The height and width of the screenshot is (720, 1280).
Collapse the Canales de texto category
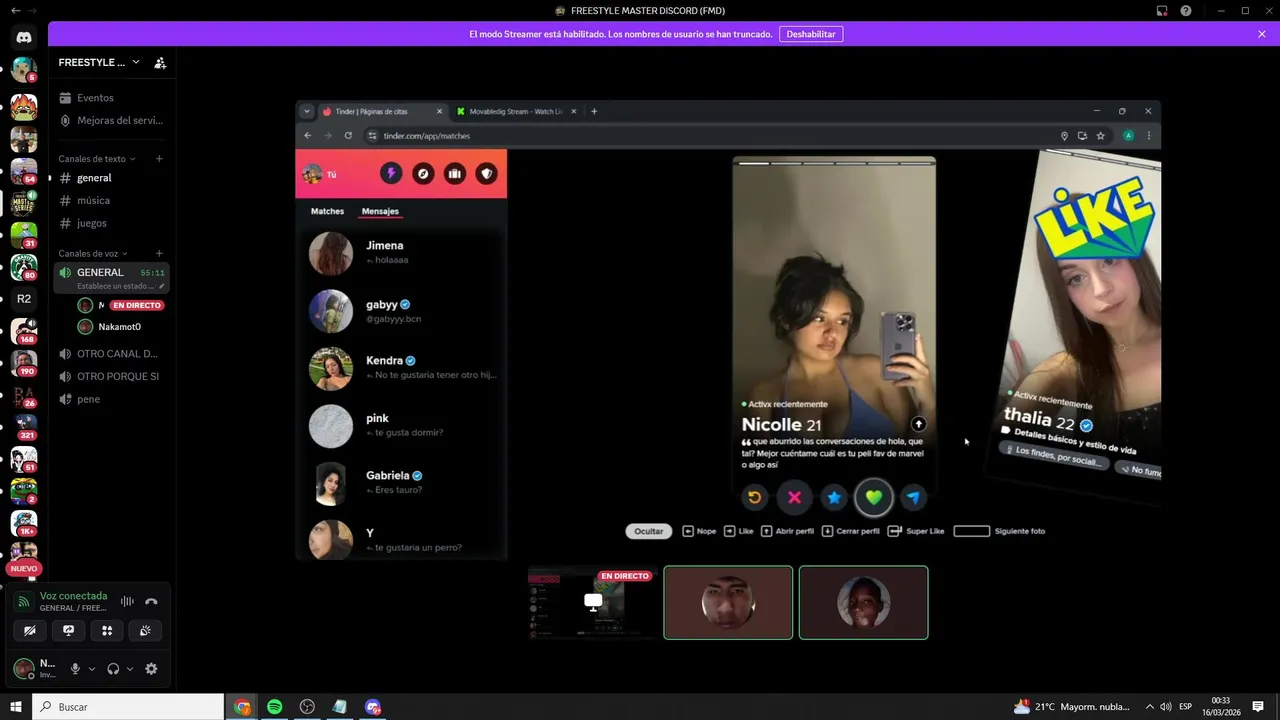point(97,159)
